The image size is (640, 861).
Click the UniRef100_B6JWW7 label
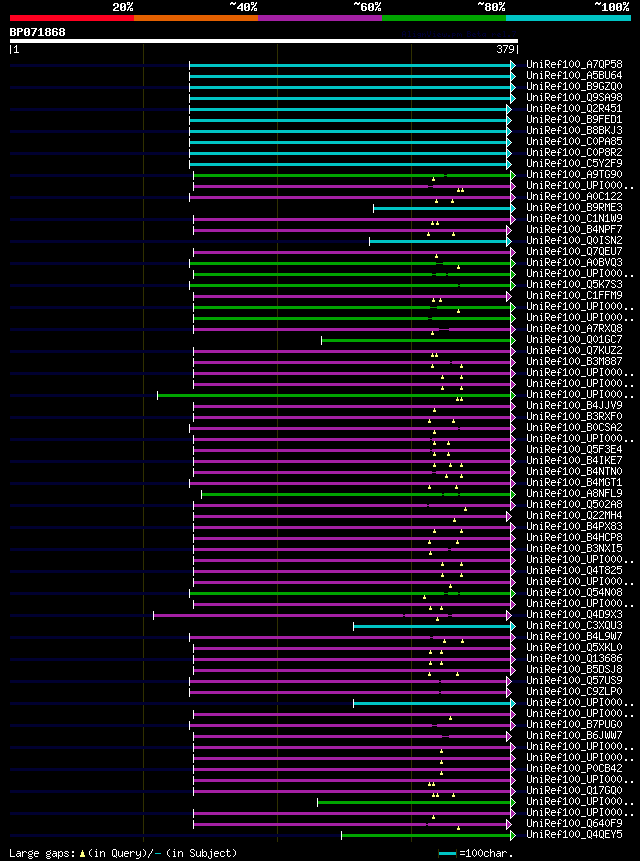click(x=574, y=735)
